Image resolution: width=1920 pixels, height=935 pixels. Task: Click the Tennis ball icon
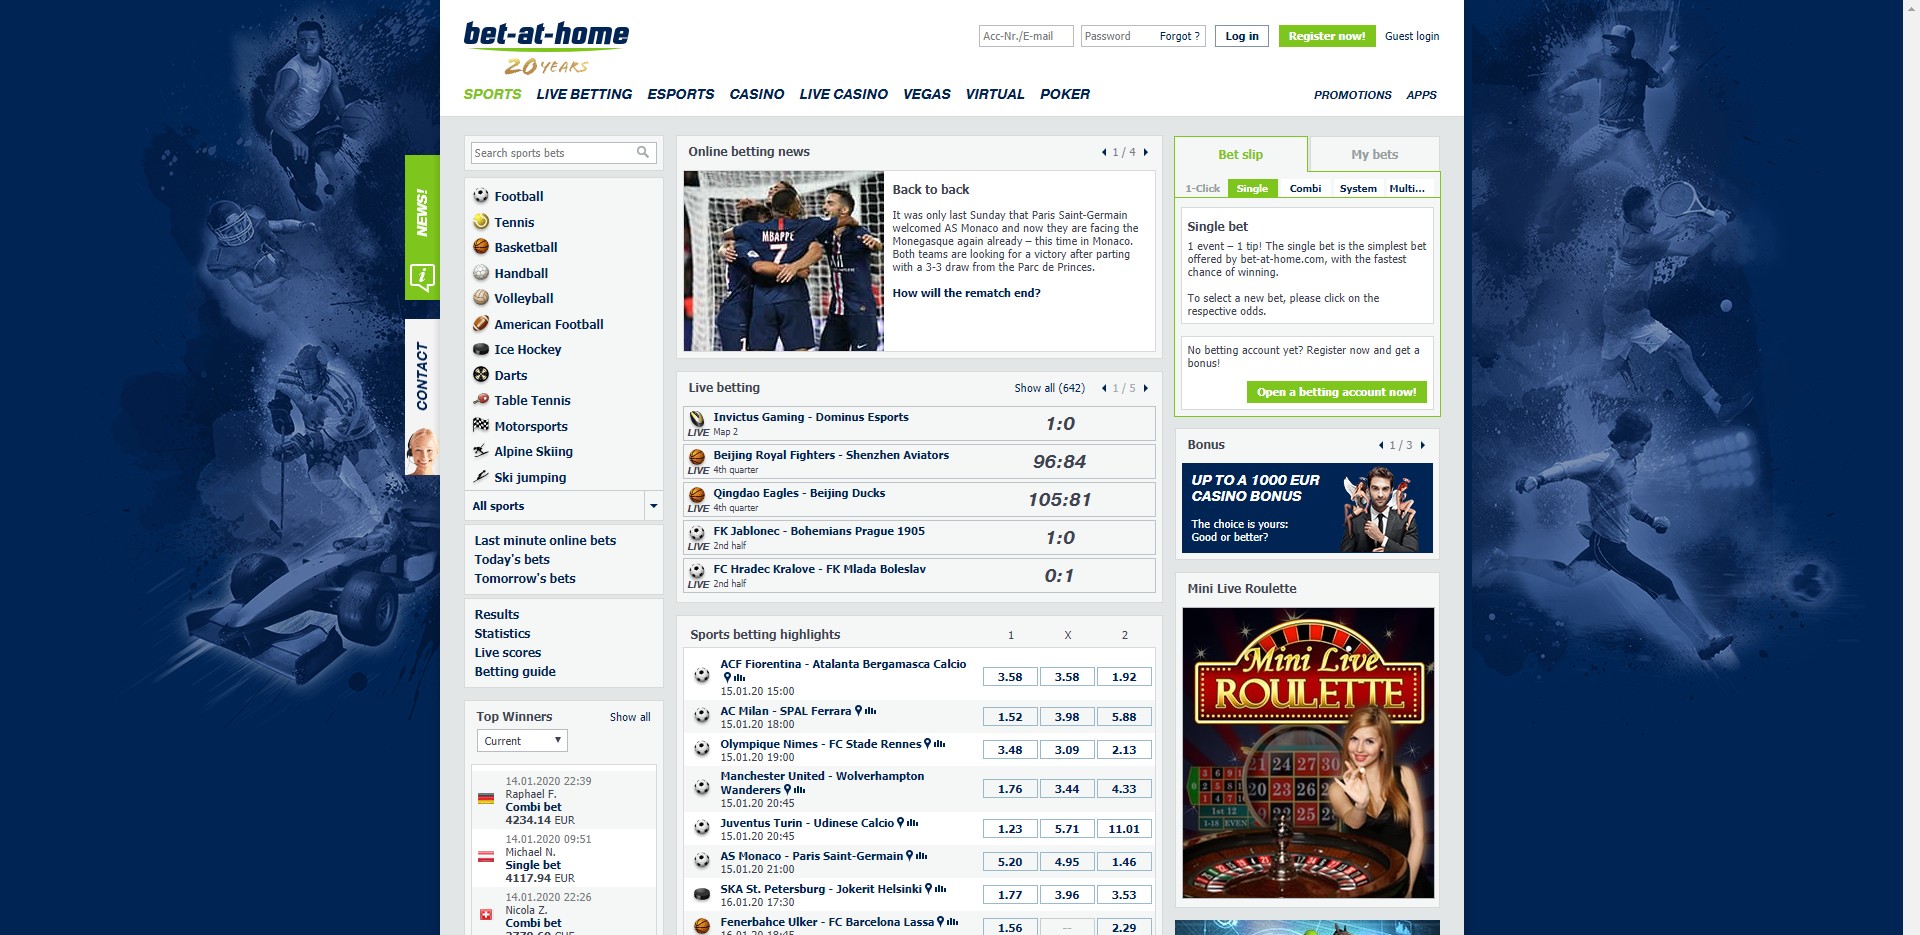pyautogui.click(x=481, y=222)
